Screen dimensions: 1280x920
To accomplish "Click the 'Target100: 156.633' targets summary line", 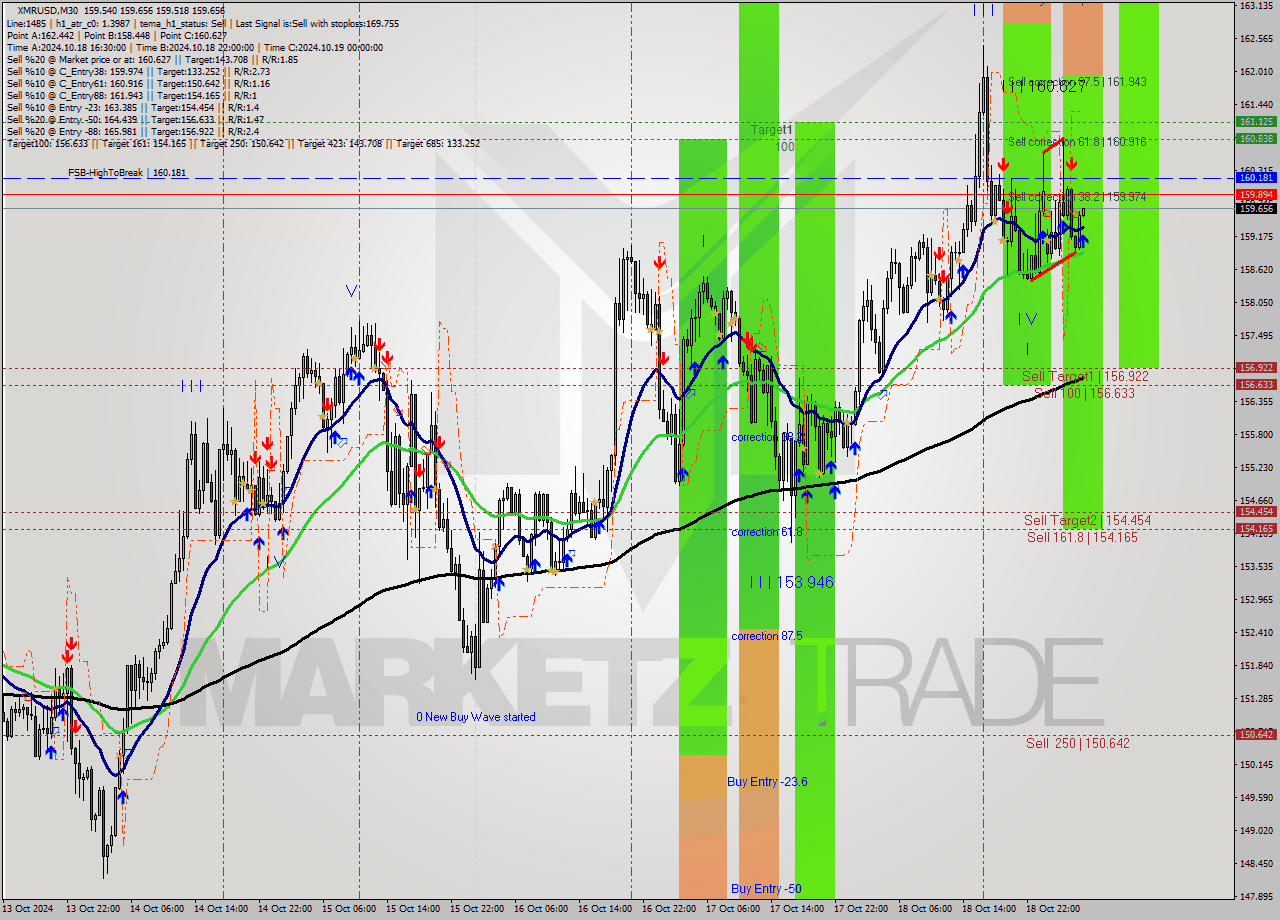I will click(243, 143).
